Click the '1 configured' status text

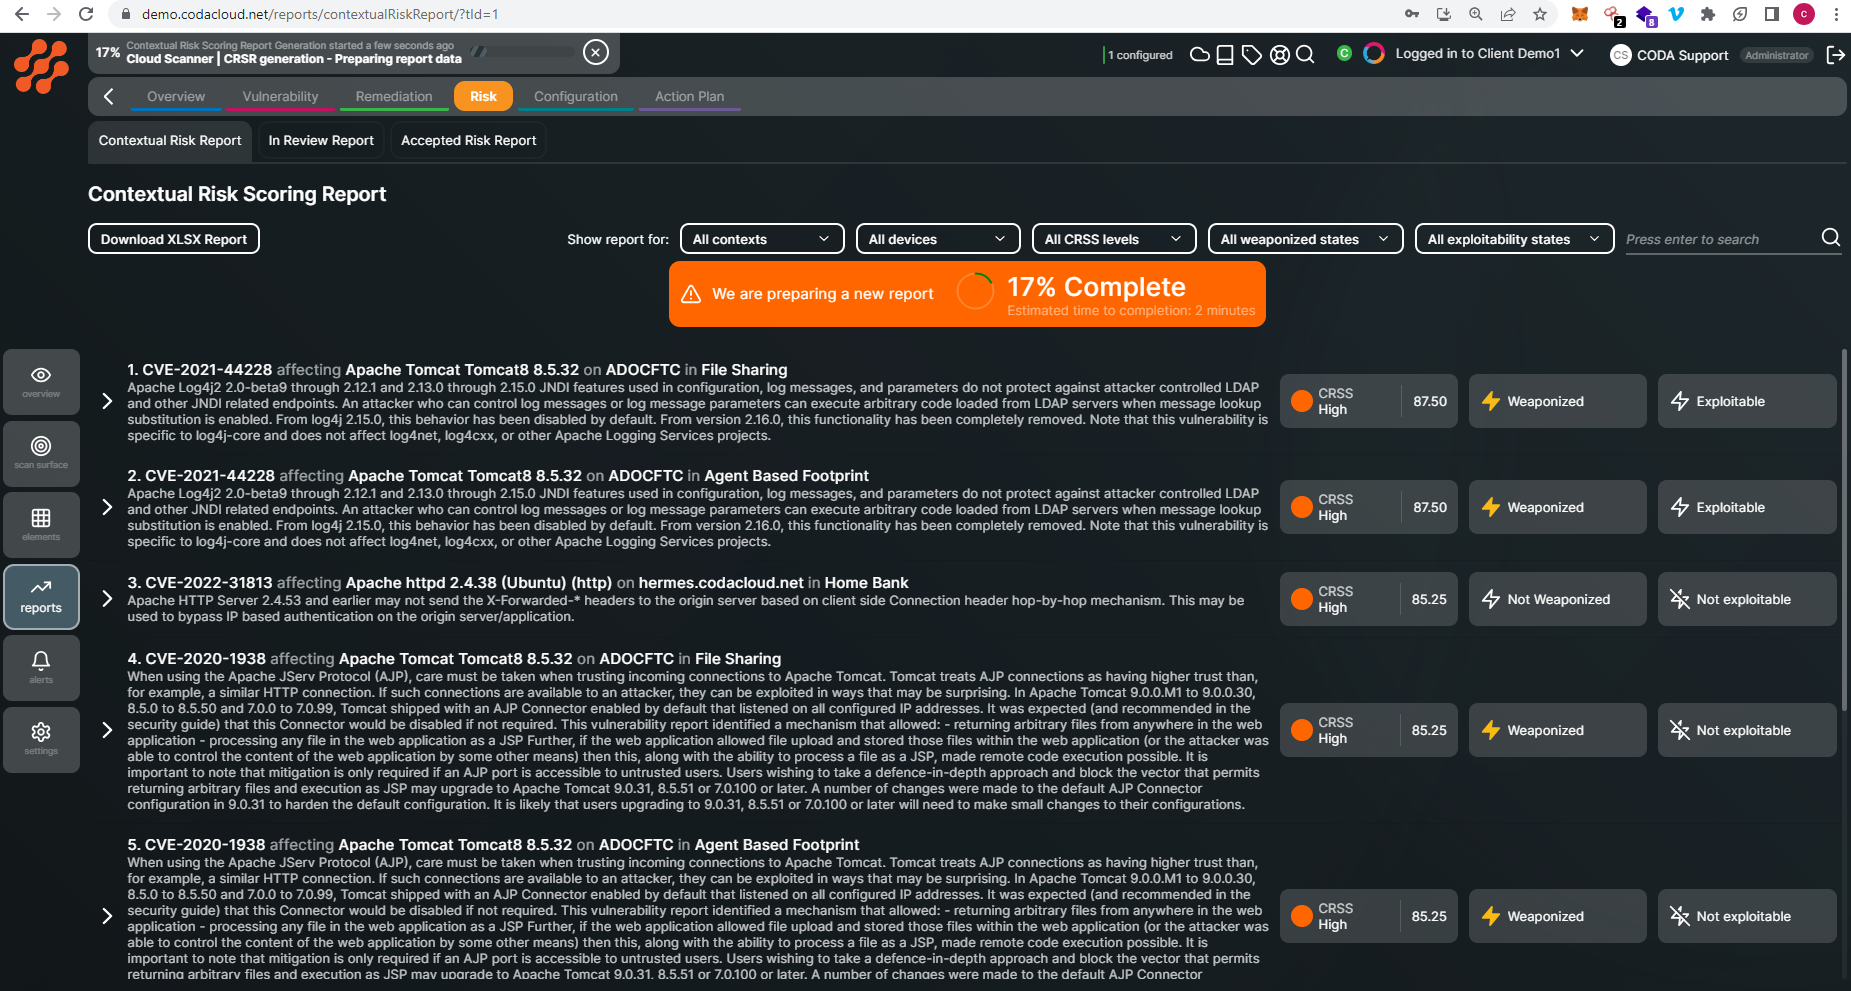point(1139,55)
